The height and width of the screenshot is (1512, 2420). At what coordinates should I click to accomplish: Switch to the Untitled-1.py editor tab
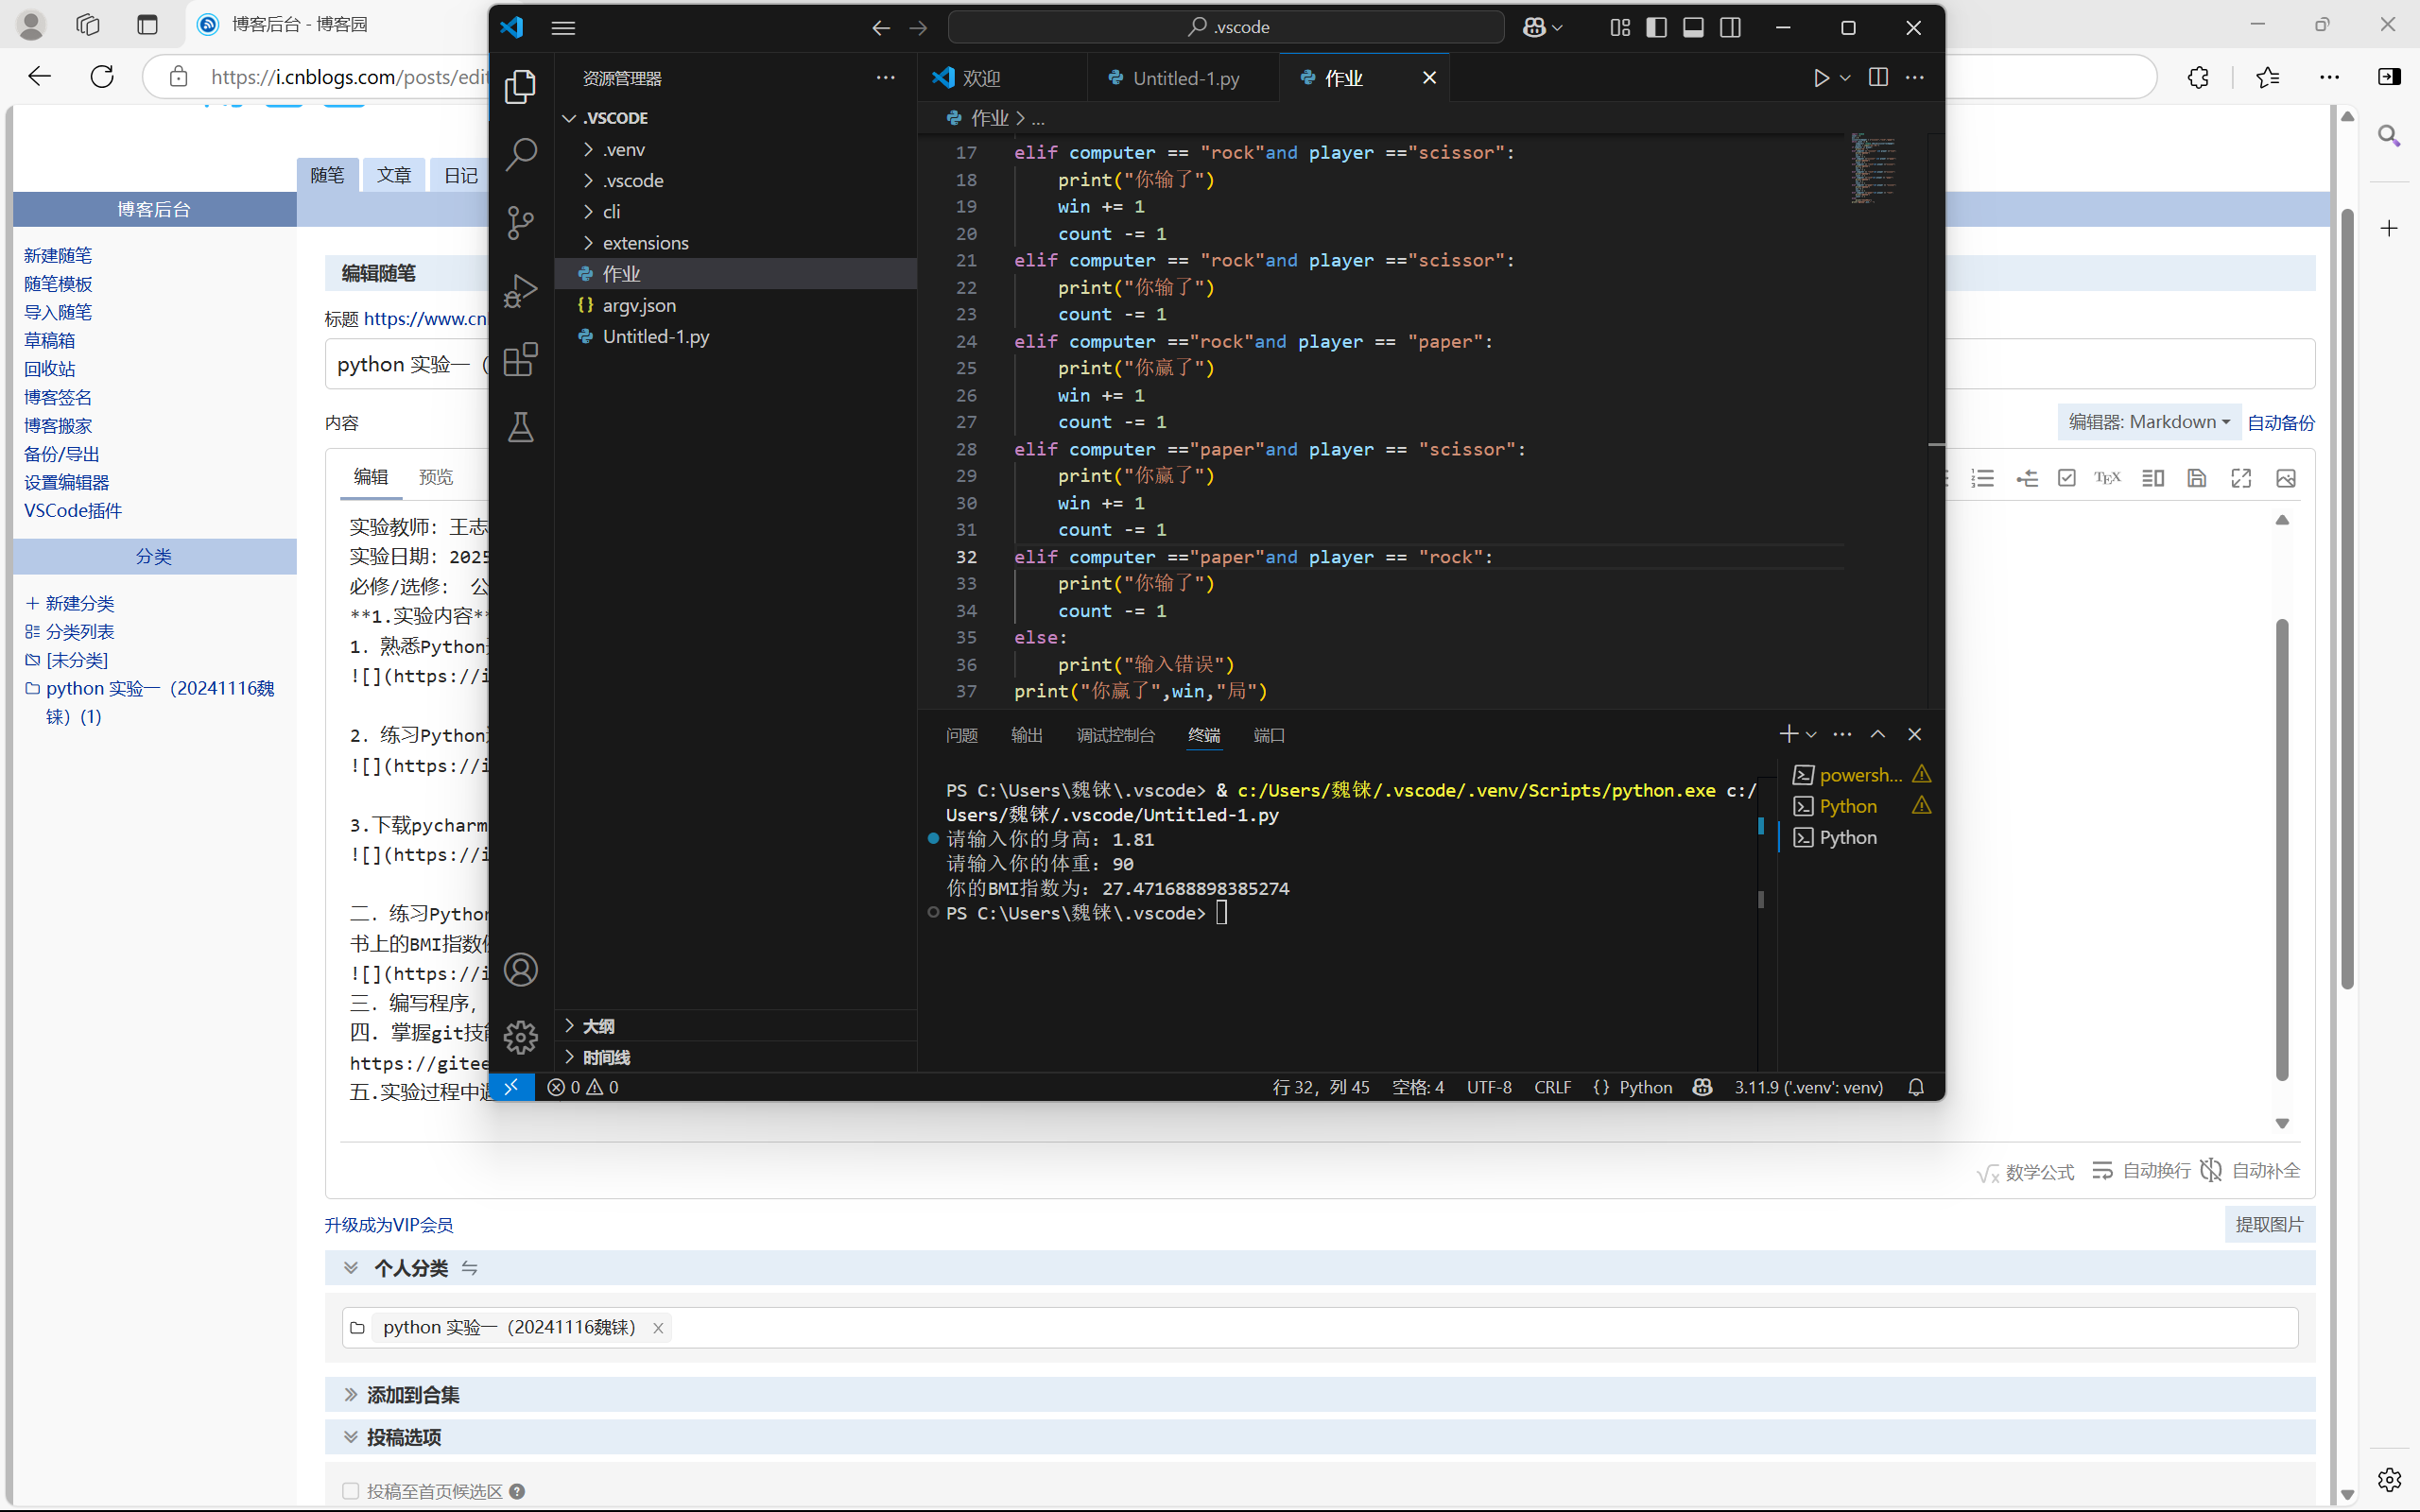click(x=1185, y=78)
